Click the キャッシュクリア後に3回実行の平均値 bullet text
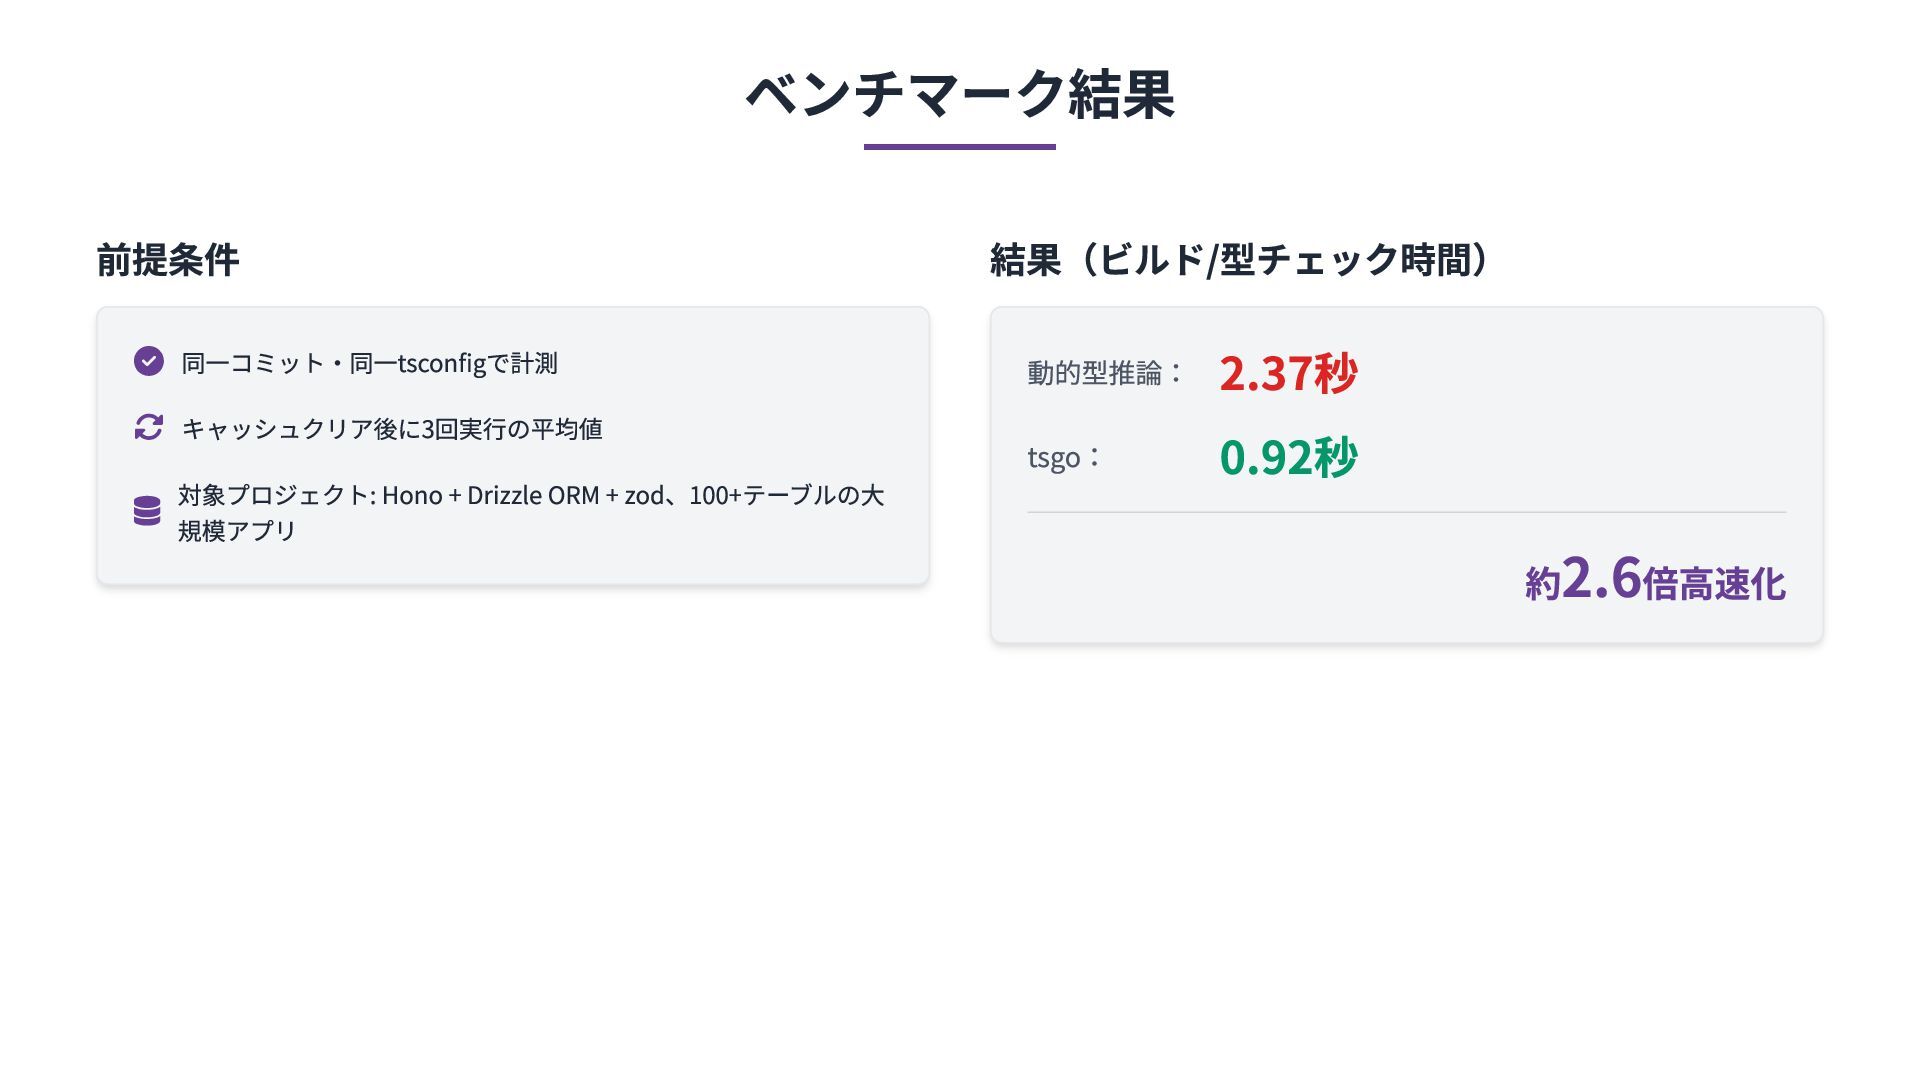 [x=392, y=429]
